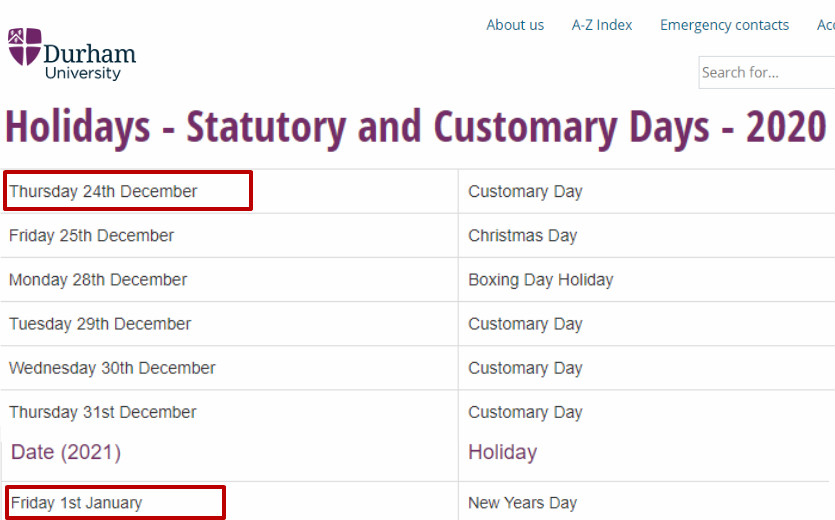Image resolution: width=835 pixels, height=520 pixels.
Task: Click the Boxing Day Holiday entry
Action: coord(541,280)
